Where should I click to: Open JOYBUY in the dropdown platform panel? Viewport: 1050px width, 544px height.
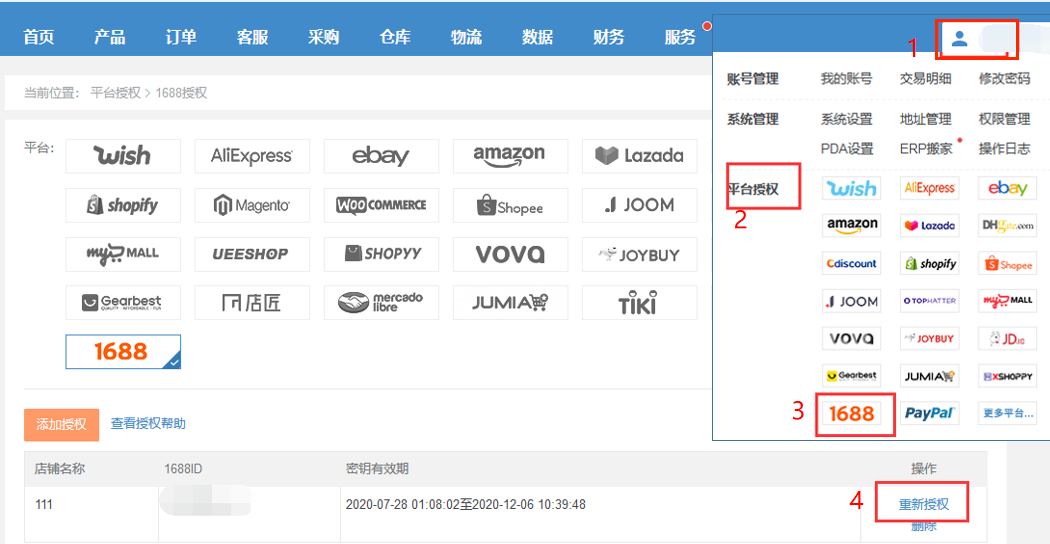click(929, 338)
